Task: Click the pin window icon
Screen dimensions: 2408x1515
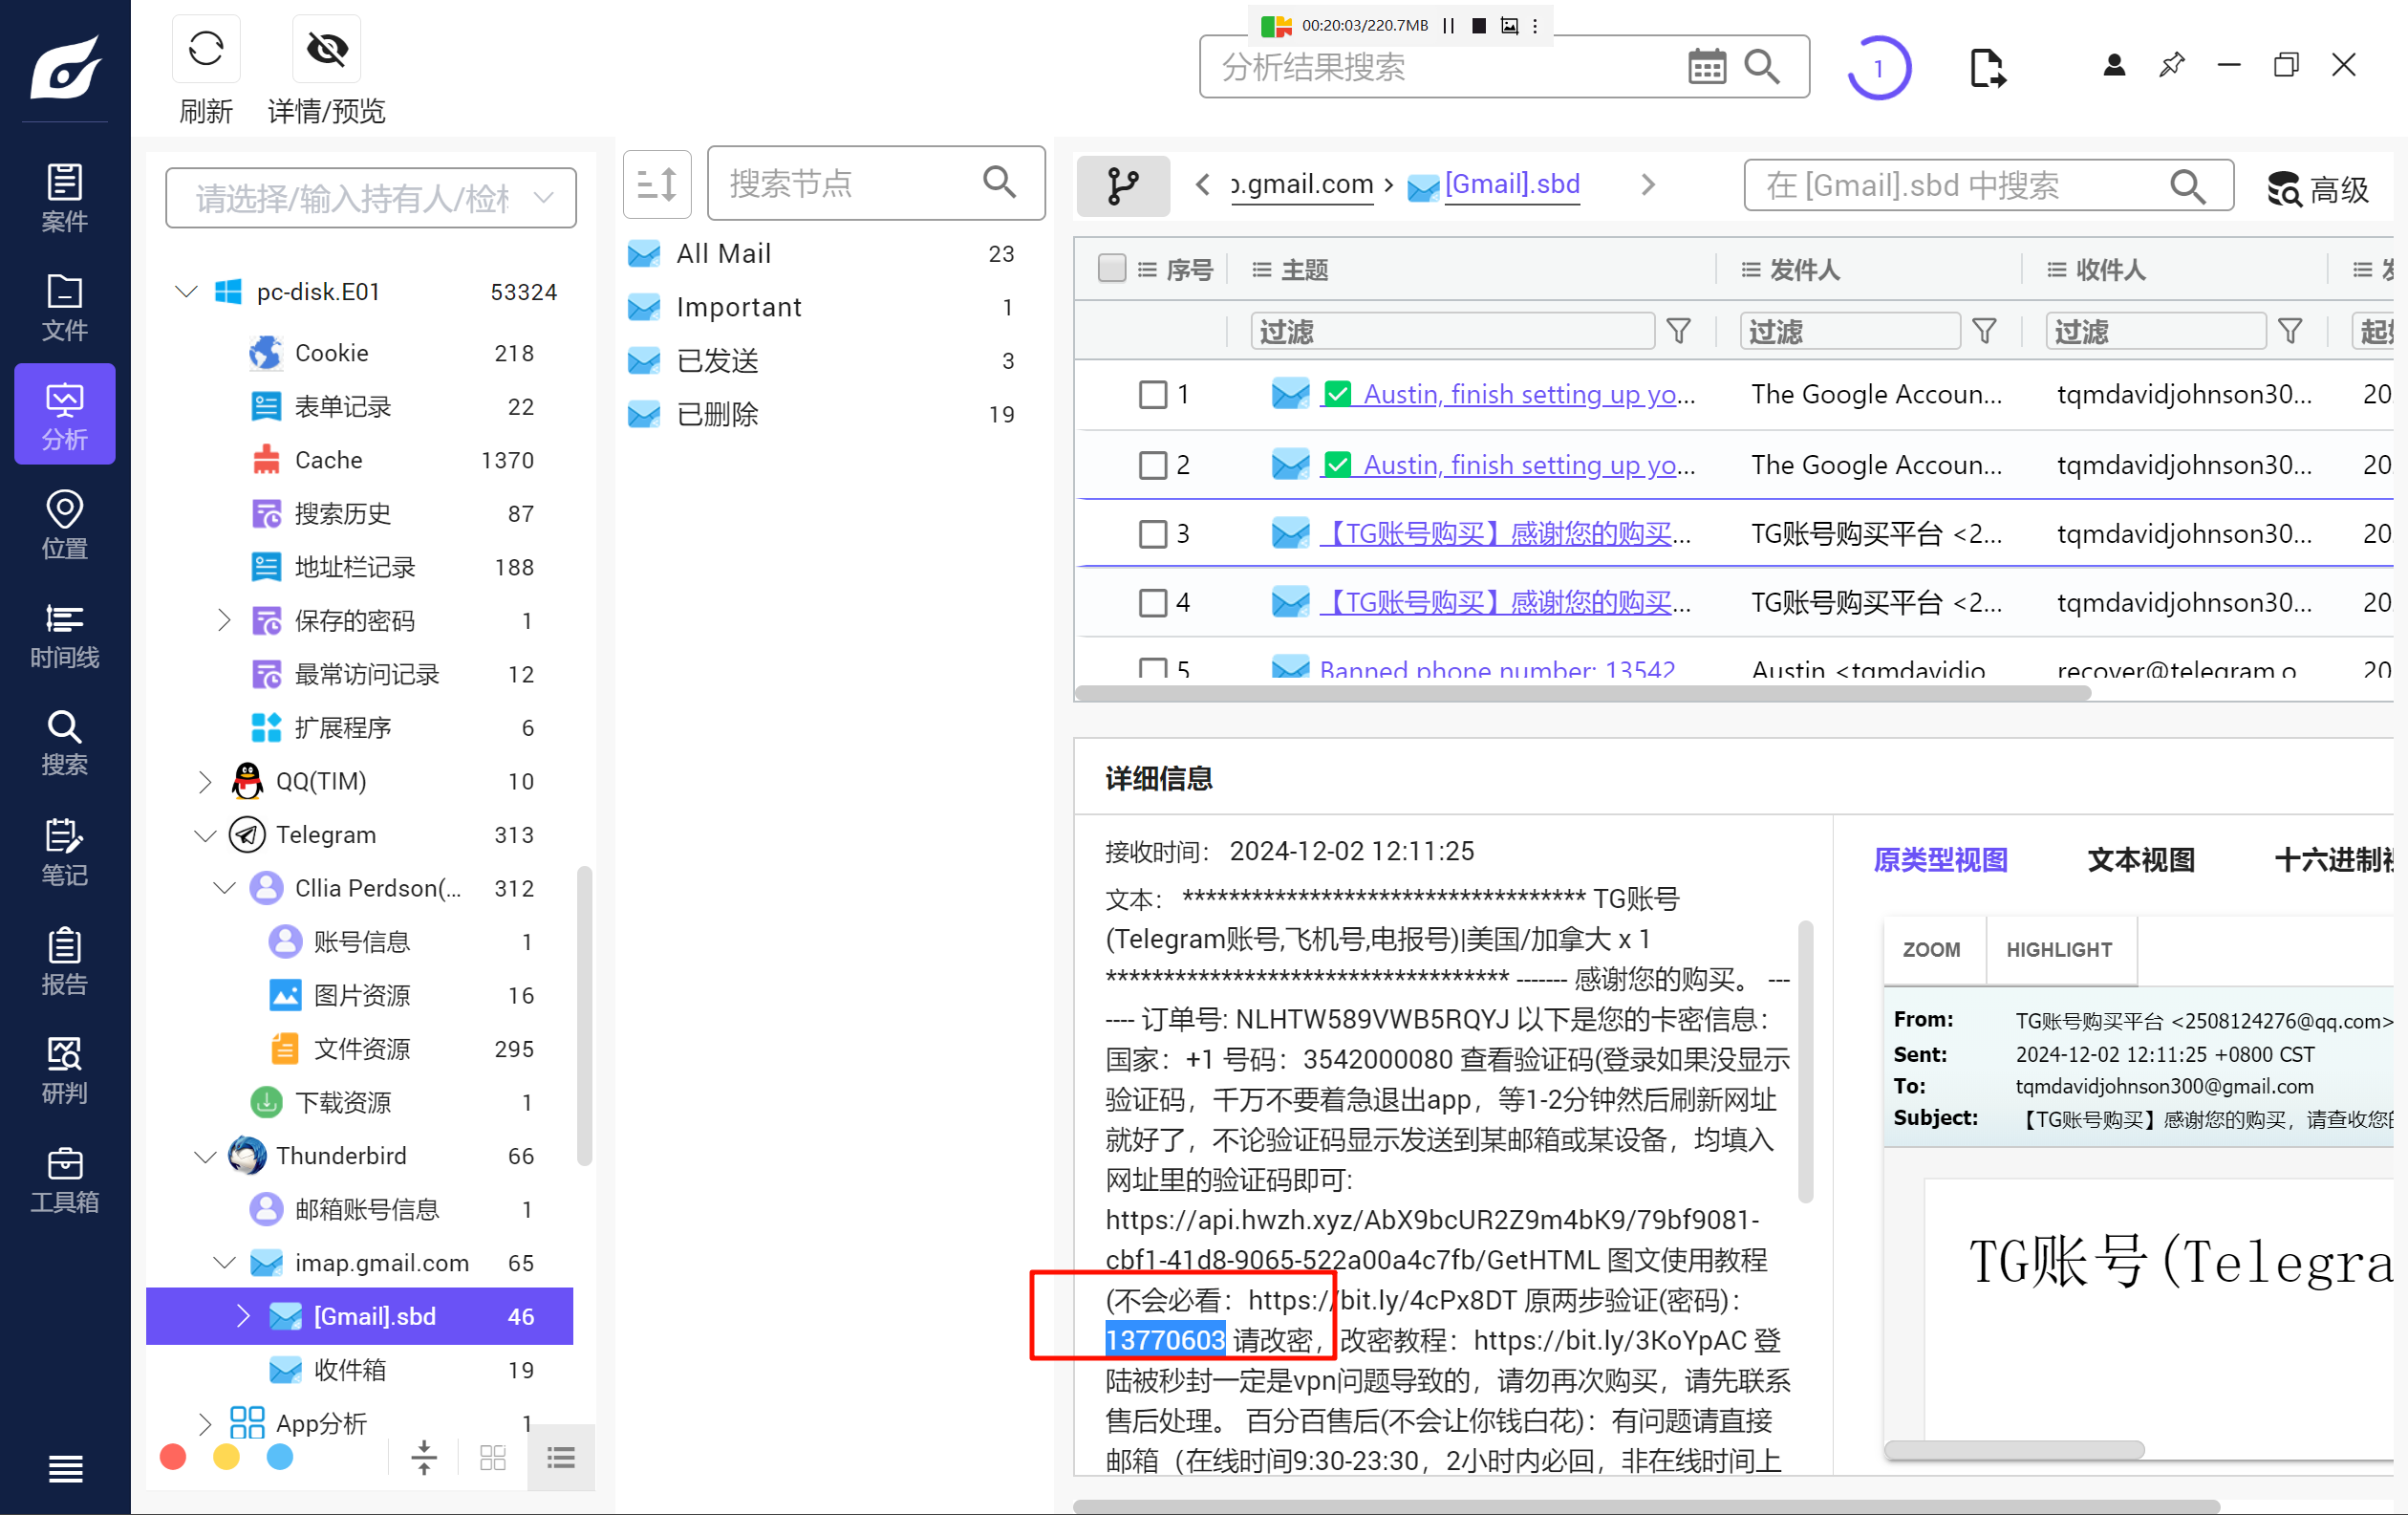Action: click(x=2171, y=66)
